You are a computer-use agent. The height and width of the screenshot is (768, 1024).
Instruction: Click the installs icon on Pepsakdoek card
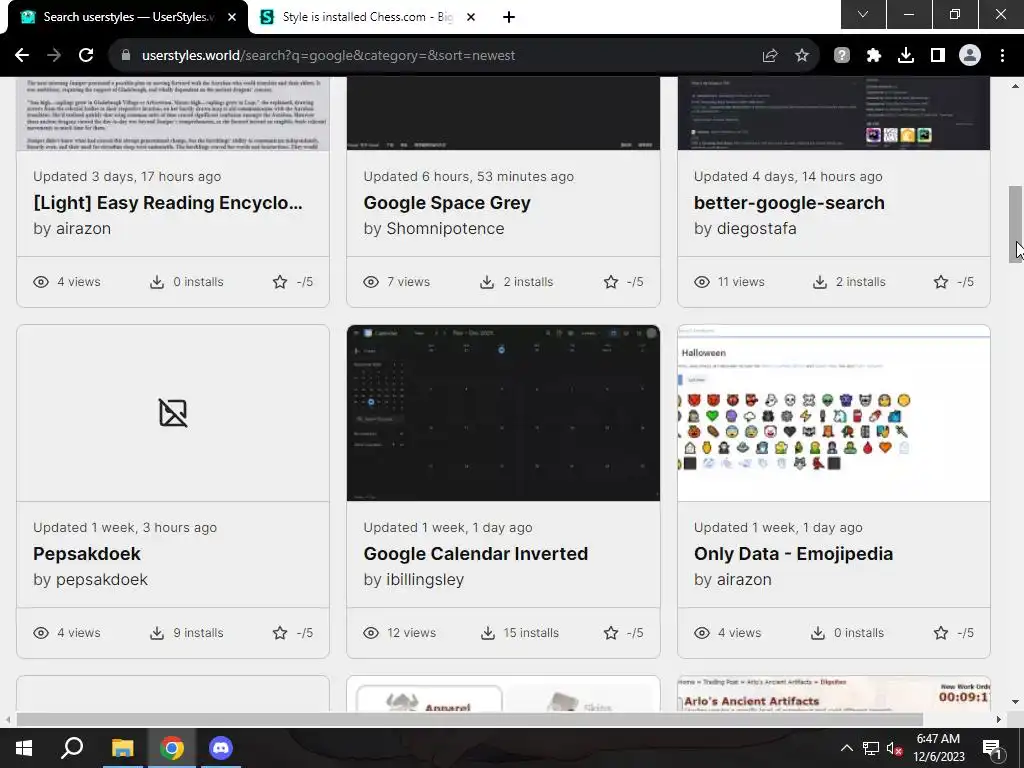point(157,633)
